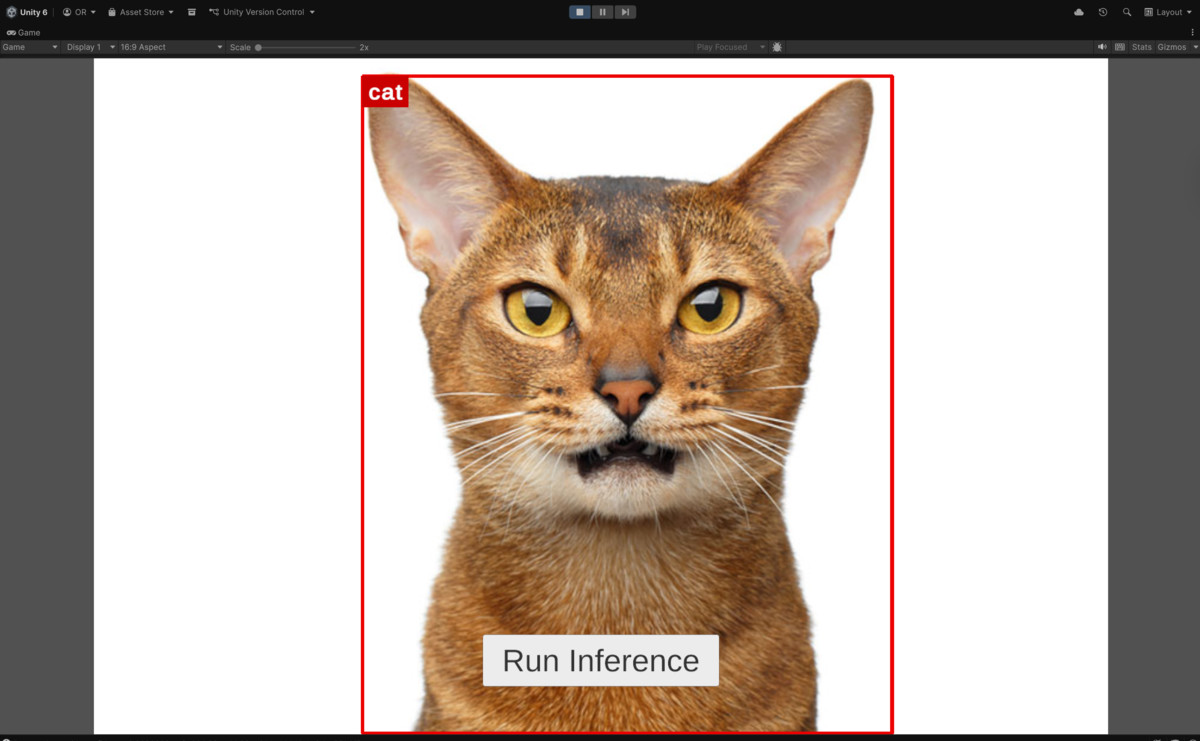
Task: Toggle Mute Audio speaker icon
Action: (x=1102, y=47)
